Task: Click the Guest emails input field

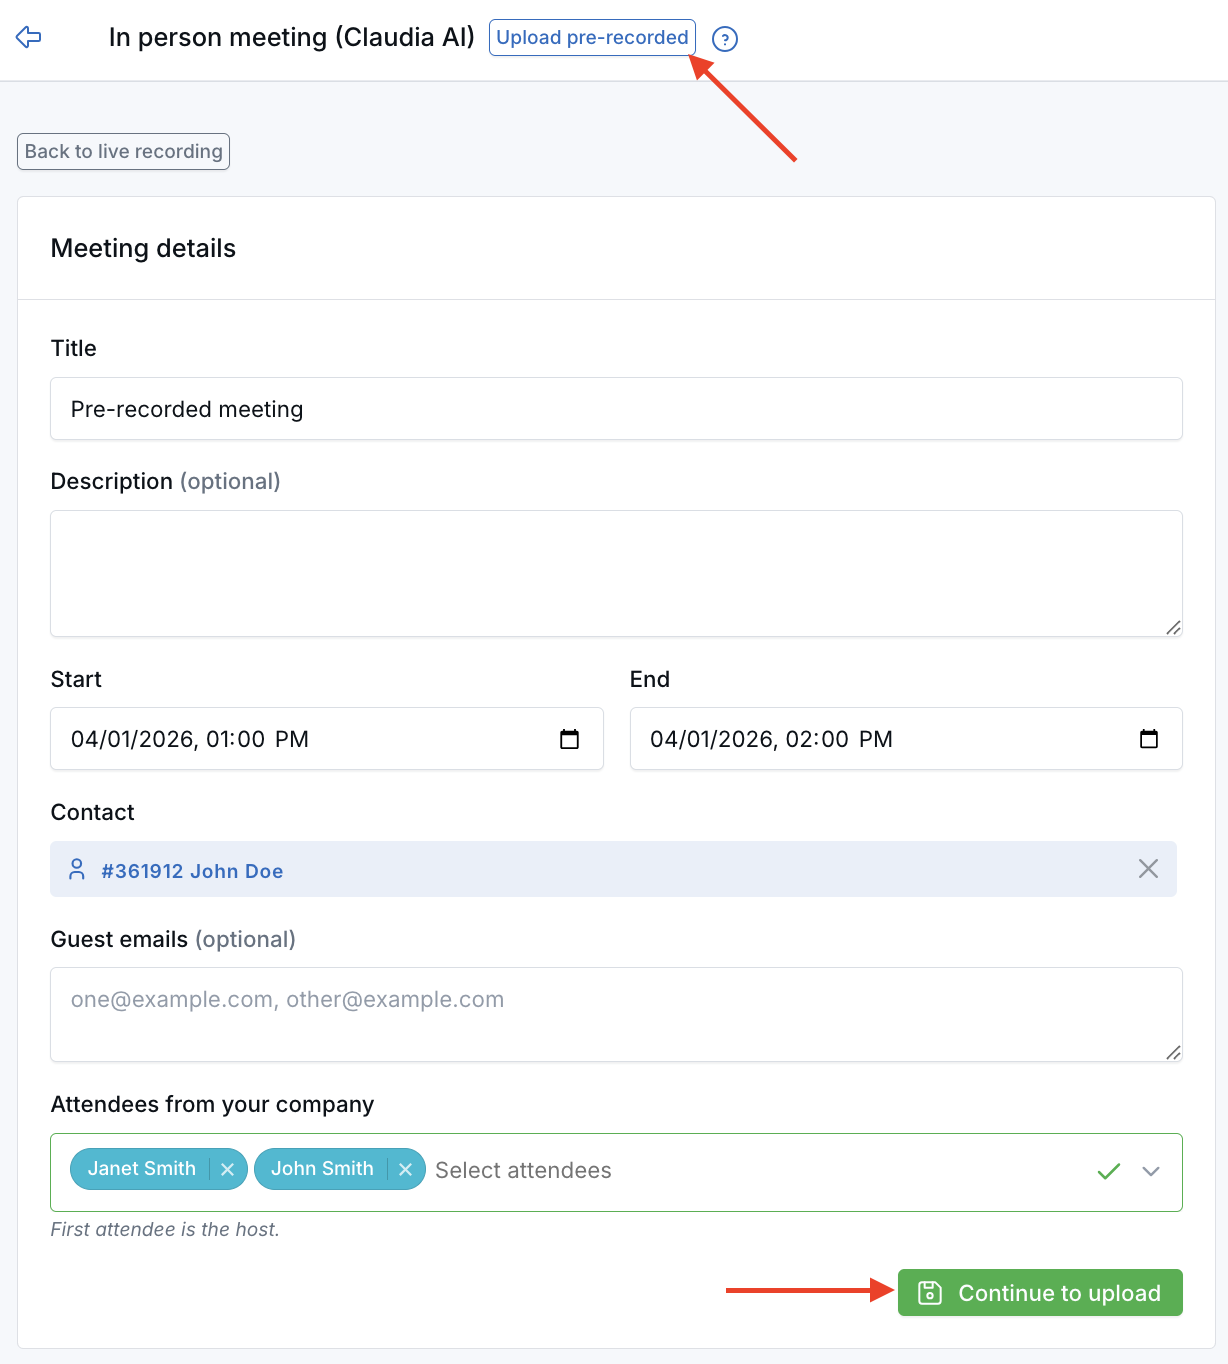Action: coord(615,1013)
